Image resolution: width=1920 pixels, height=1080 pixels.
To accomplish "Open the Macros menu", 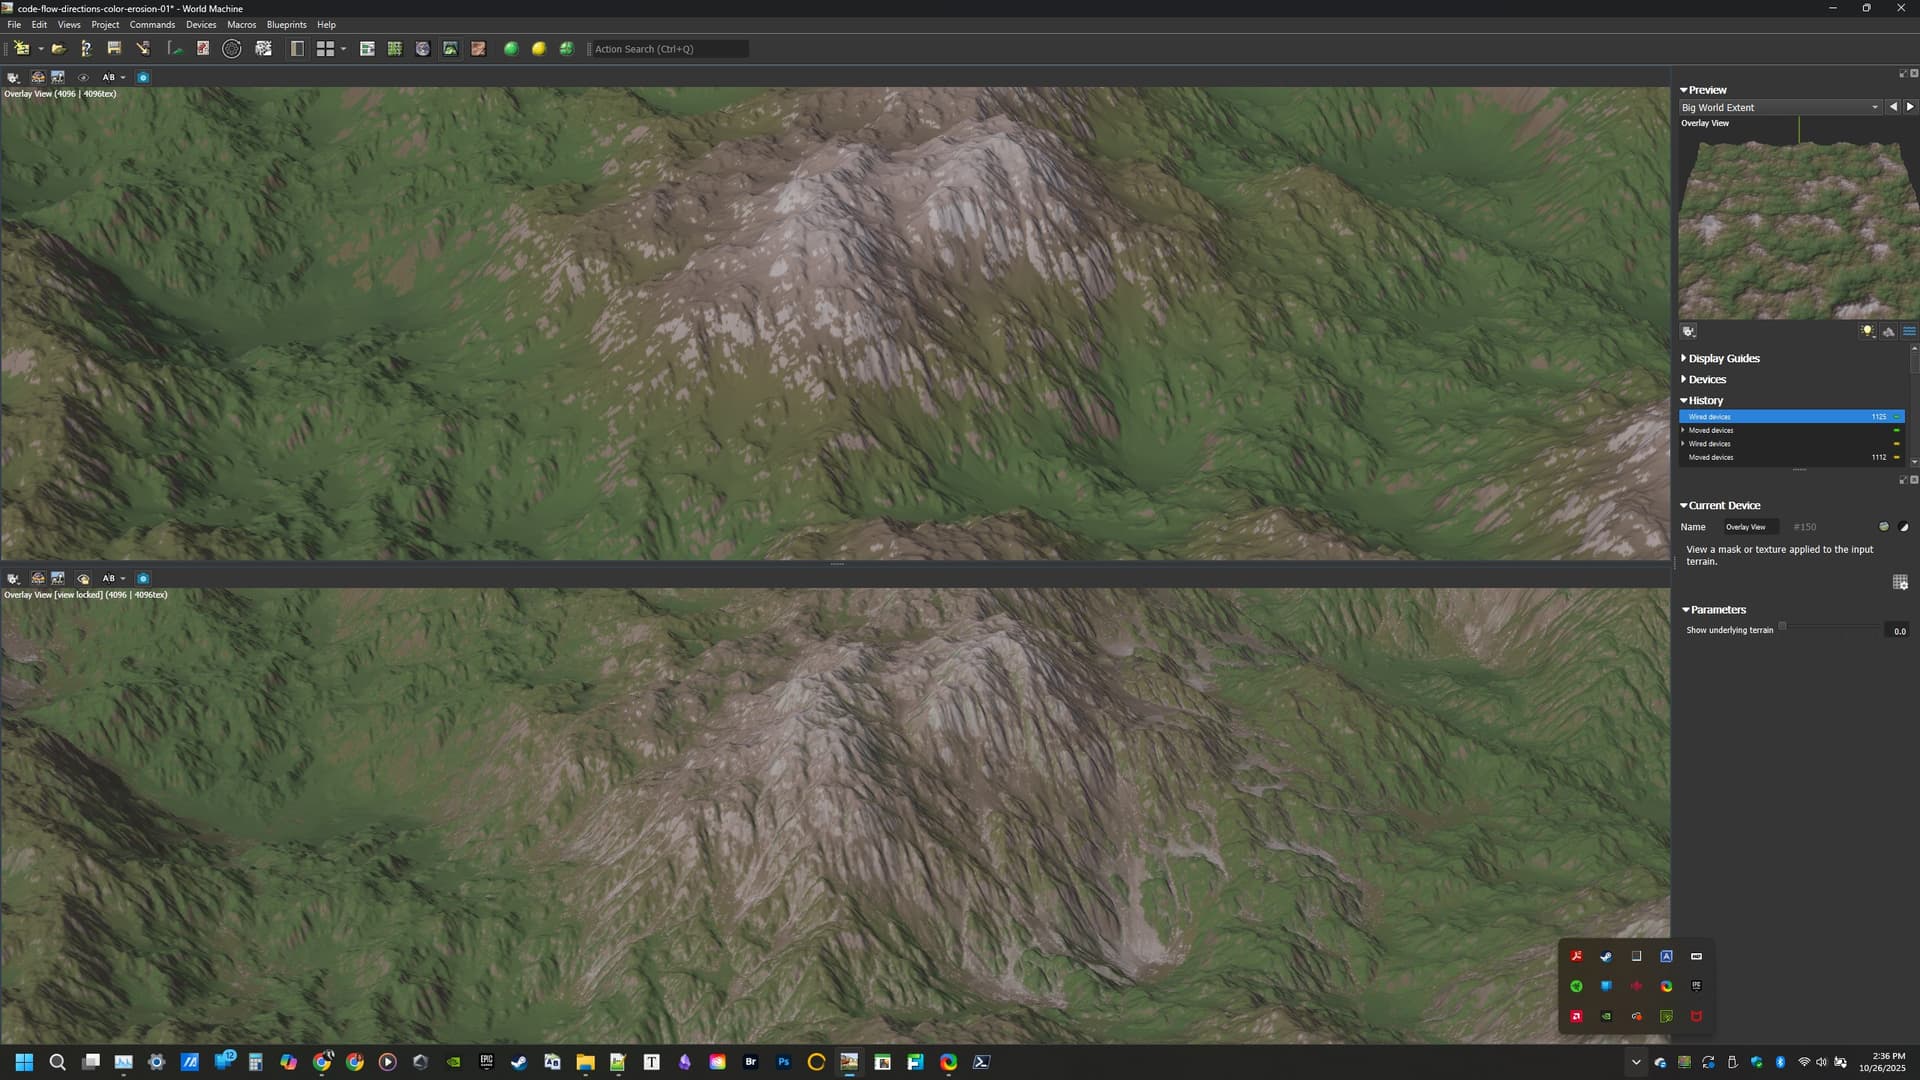I will point(241,24).
